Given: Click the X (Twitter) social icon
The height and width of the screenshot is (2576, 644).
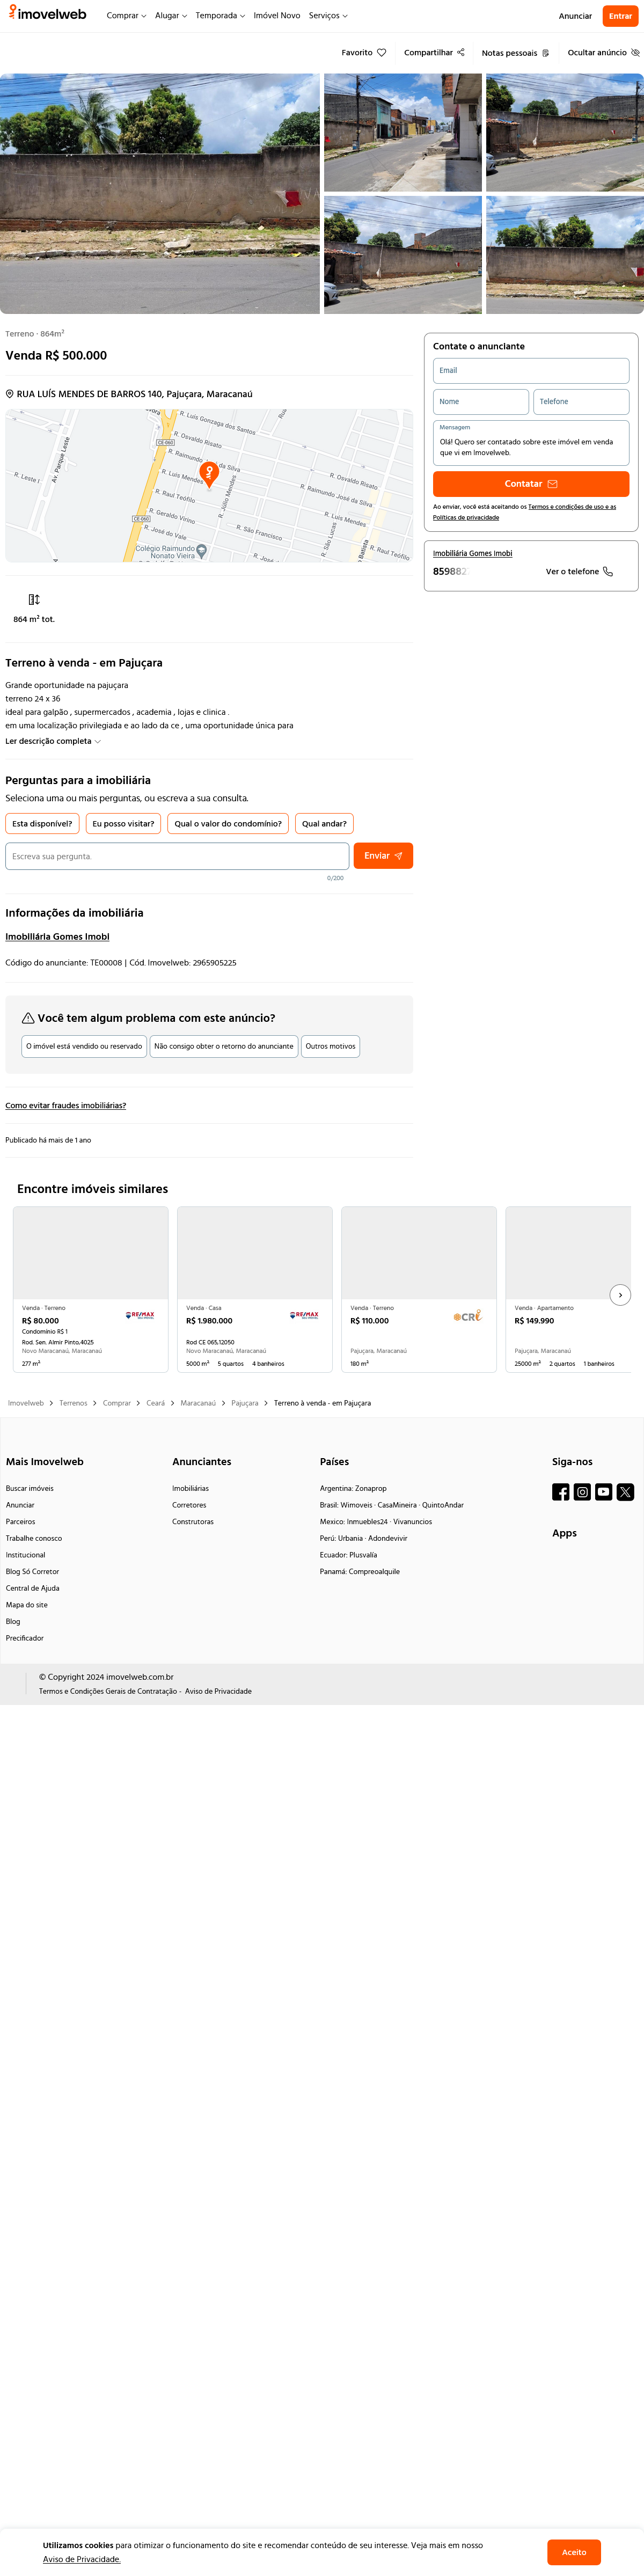Looking at the screenshot, I should (x=625, y=1492).
